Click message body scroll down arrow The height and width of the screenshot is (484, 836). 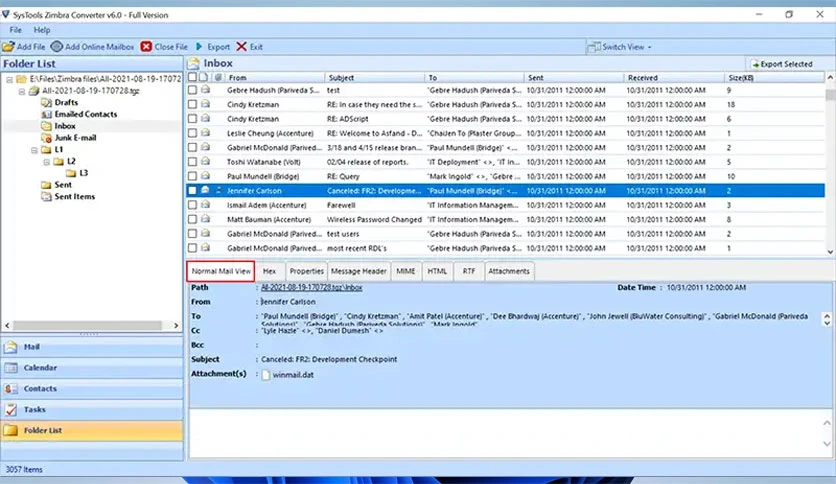coord(827,443)
